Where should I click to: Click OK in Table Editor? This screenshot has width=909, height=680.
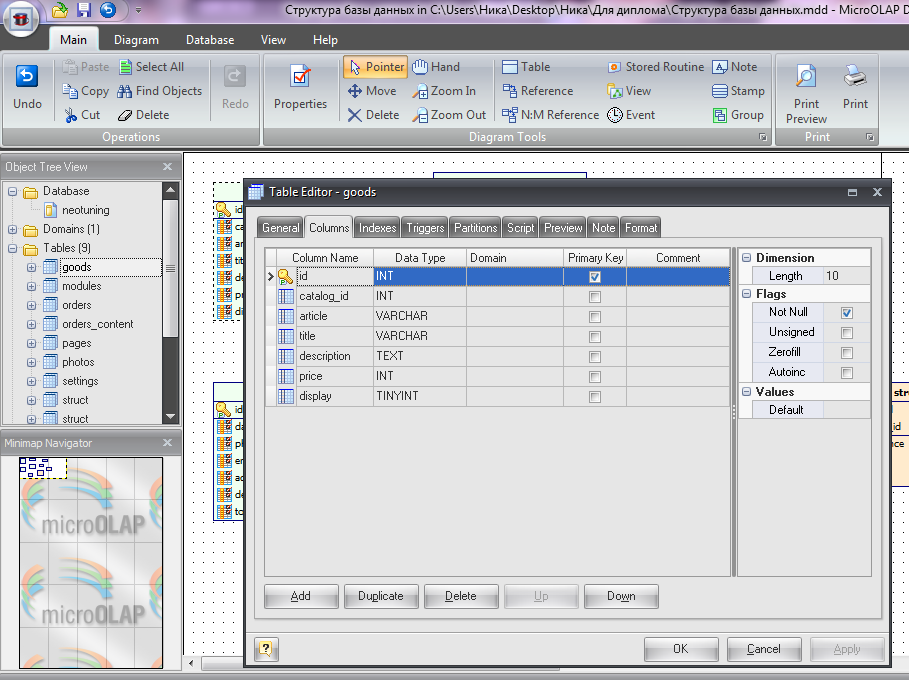[681, 649]
